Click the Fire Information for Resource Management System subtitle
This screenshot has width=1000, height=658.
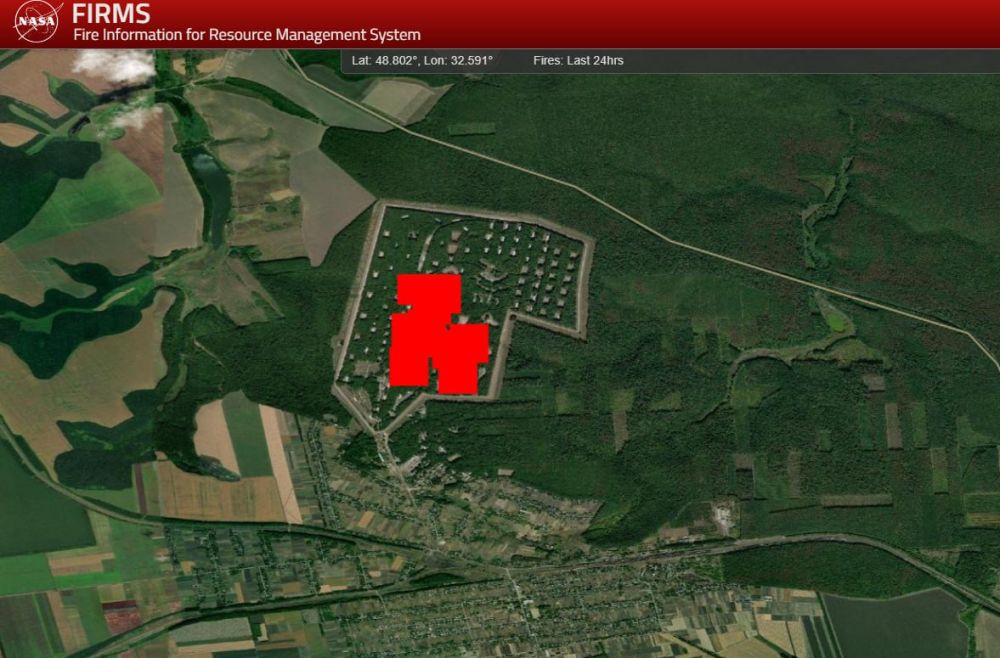point(247,35)
